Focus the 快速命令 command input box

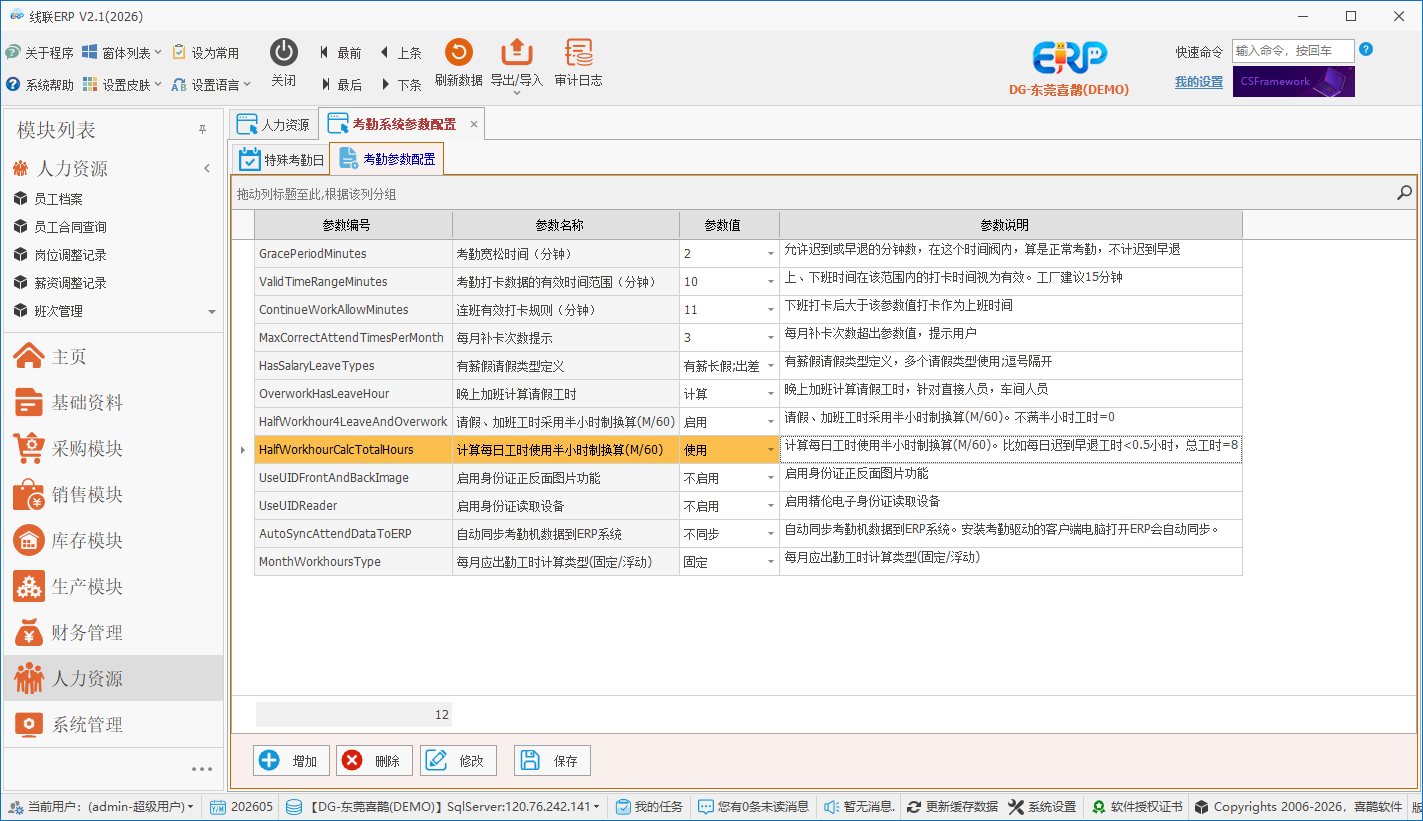click(1293, 51)
